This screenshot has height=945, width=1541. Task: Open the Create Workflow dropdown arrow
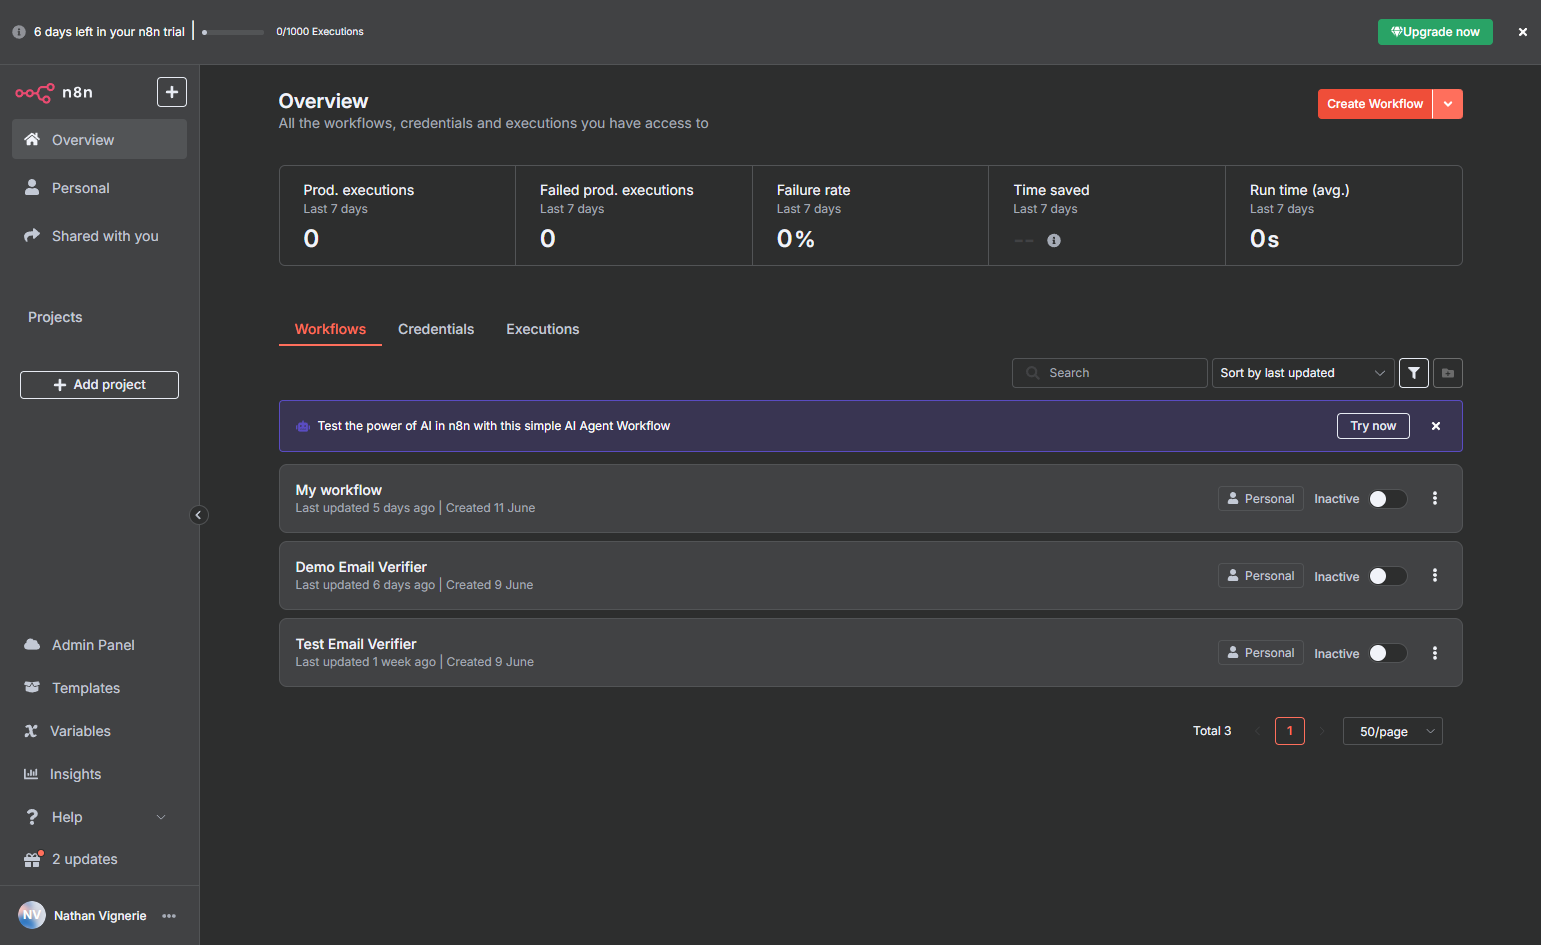pyautogui.click(x=1448, y=104)
